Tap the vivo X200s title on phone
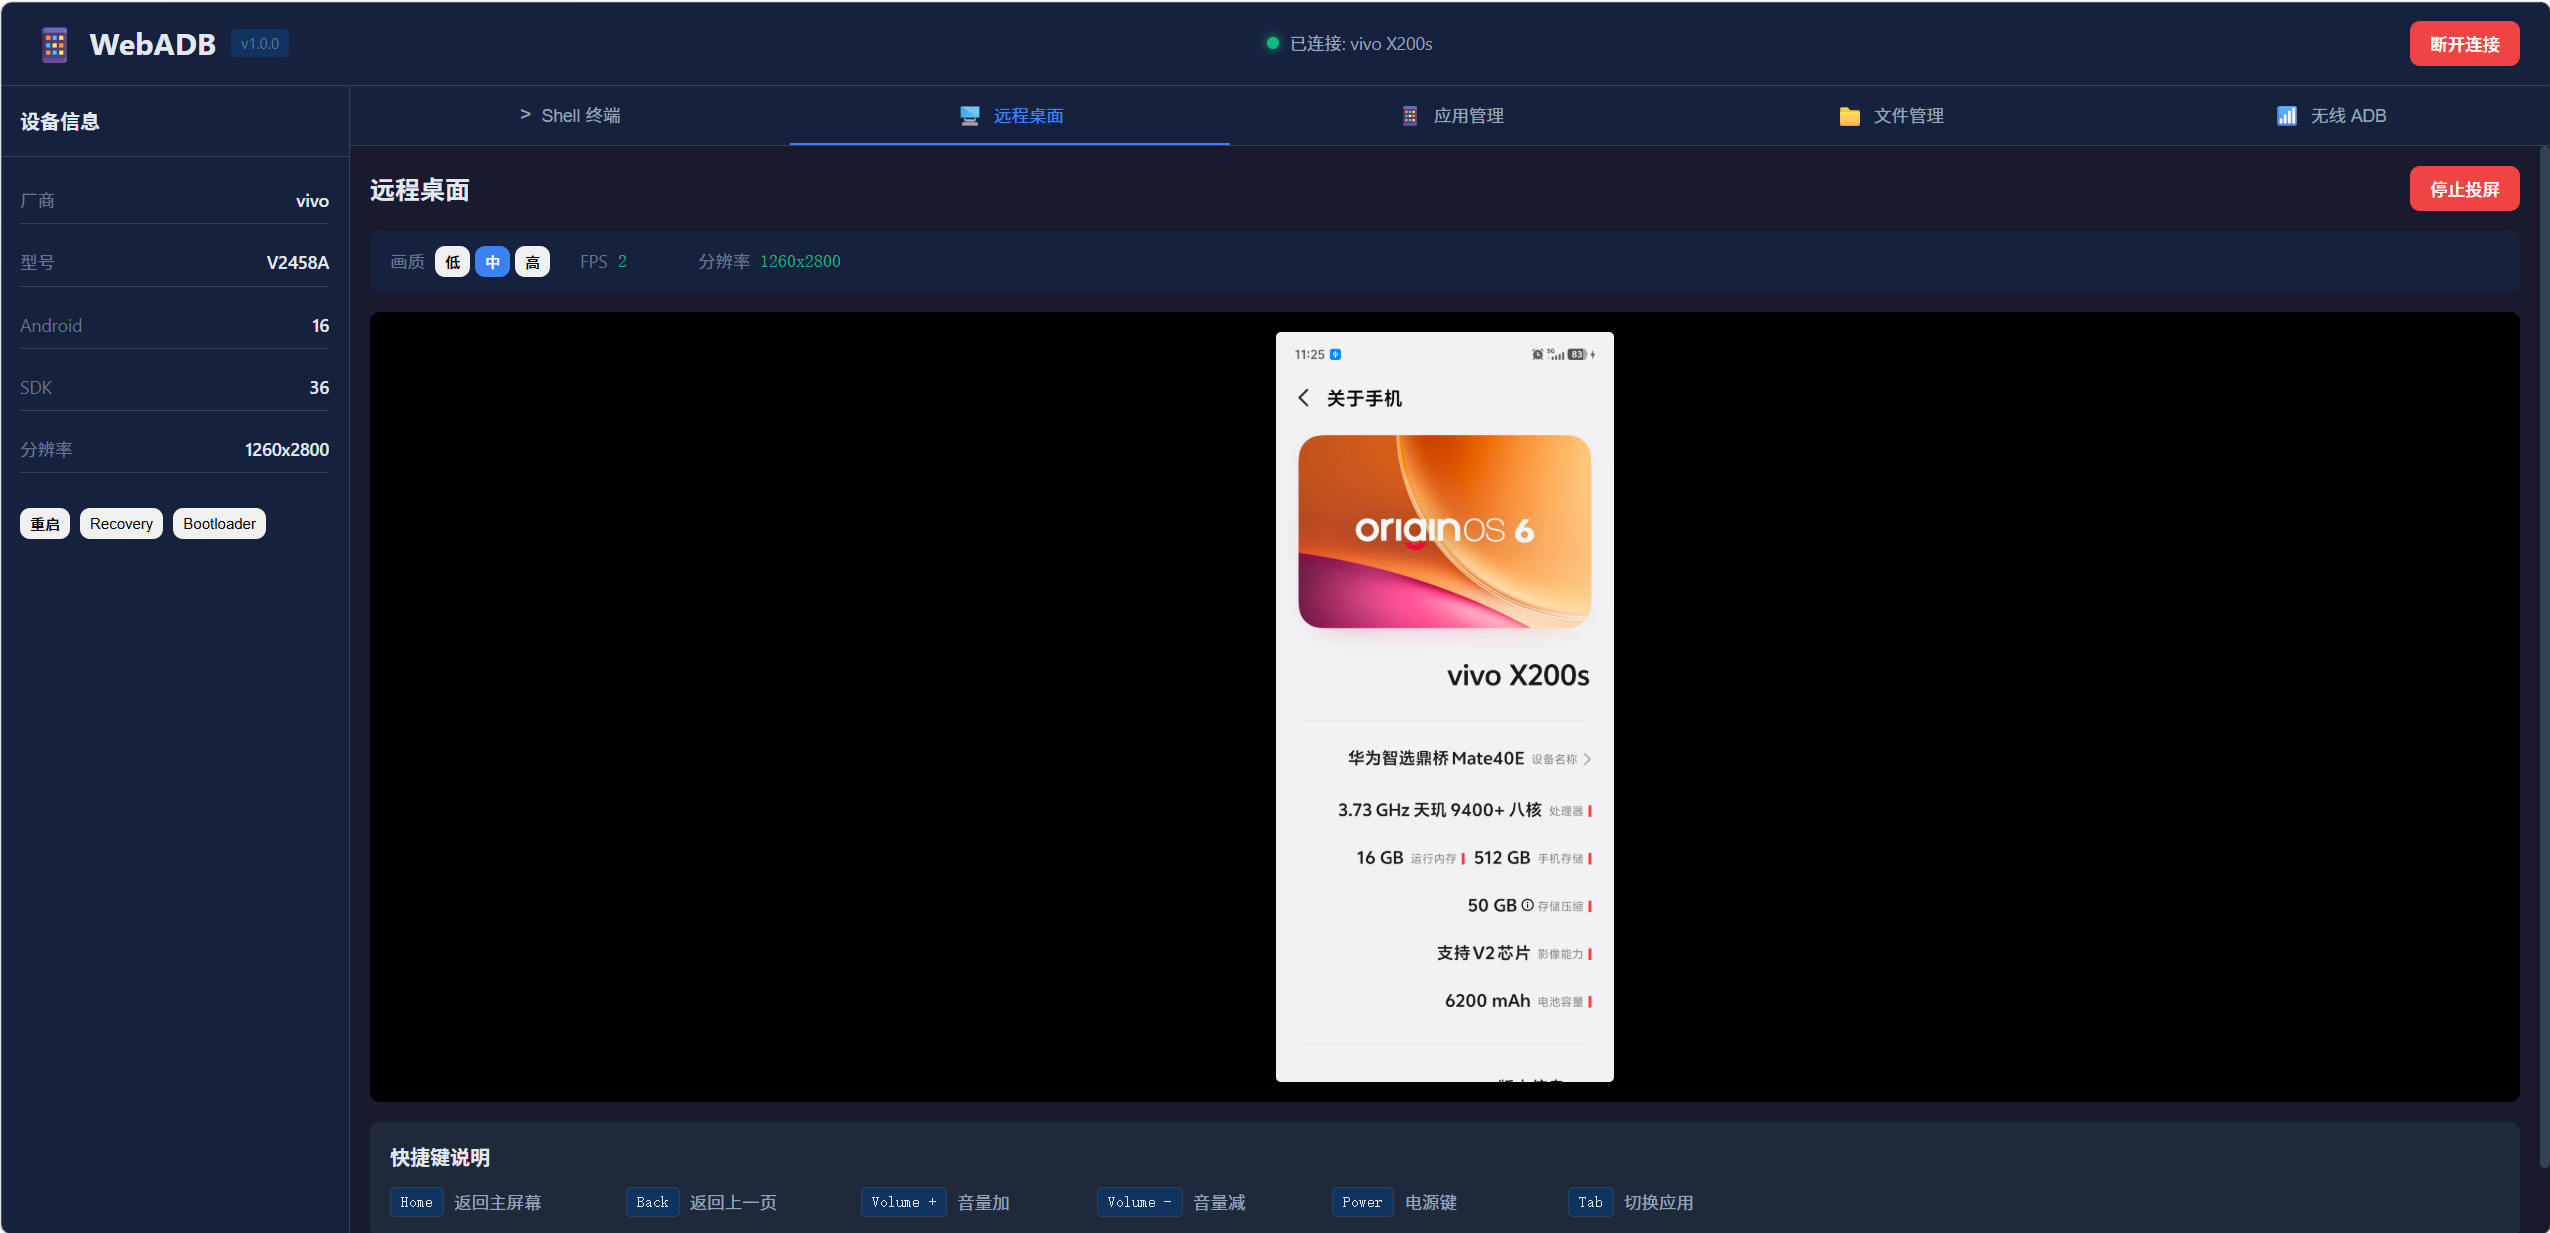2550x1233 pixels. [1518, 676]
